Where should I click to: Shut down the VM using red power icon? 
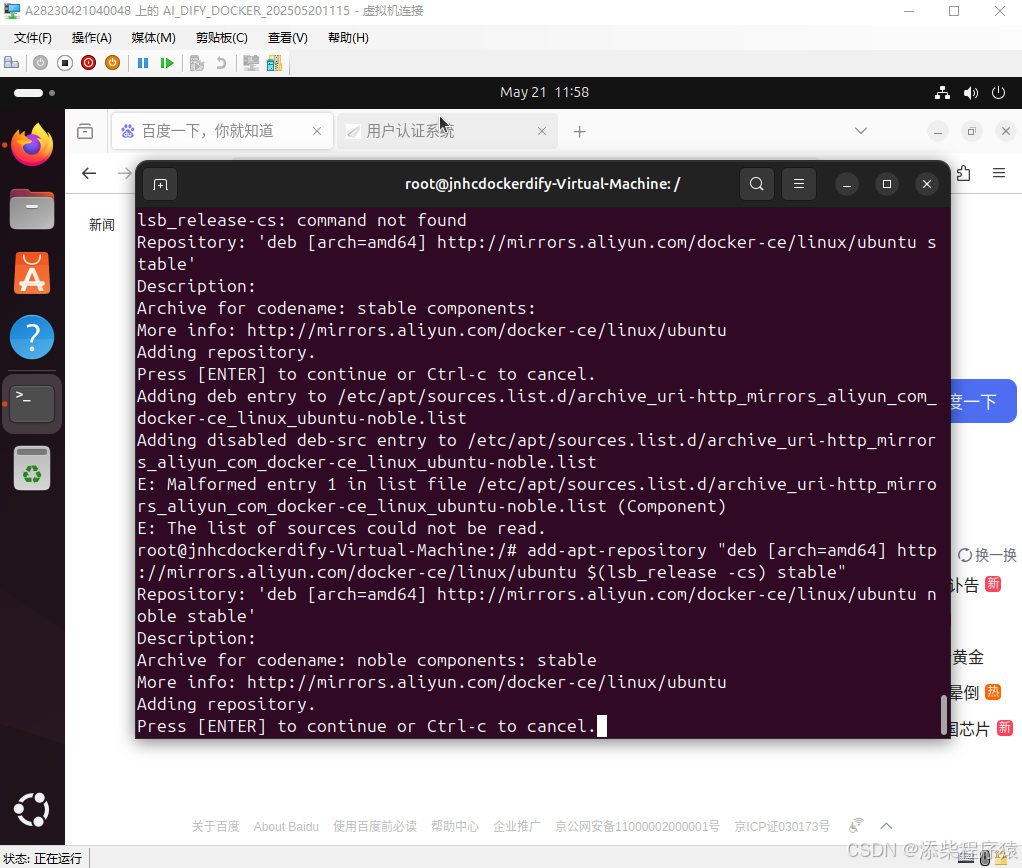click(x=89, y=63)
